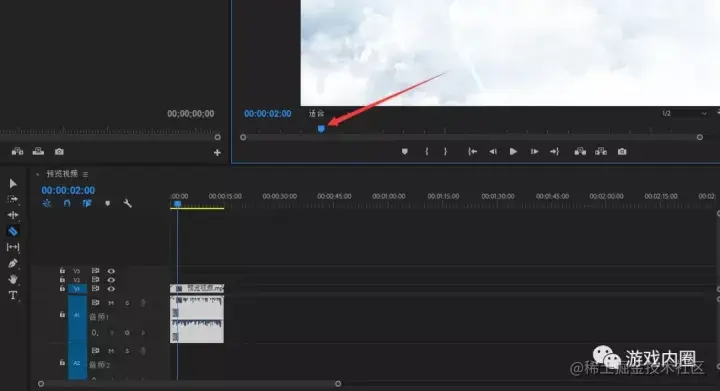720x391 pixels.
Task: Toggle V1 track output eye
Action: pyautogui.click(x=111, y=289)
